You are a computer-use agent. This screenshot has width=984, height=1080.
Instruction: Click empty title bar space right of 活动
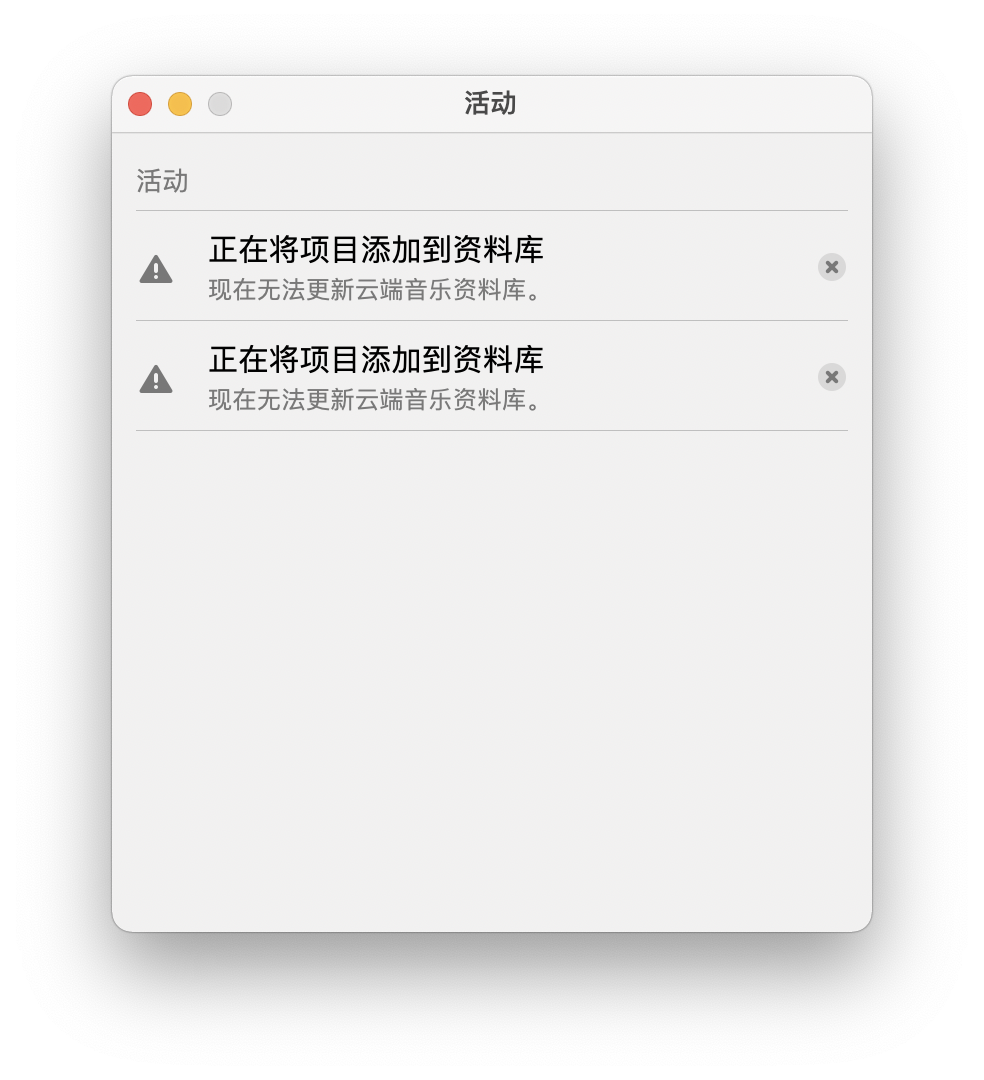tap(689, 103)
